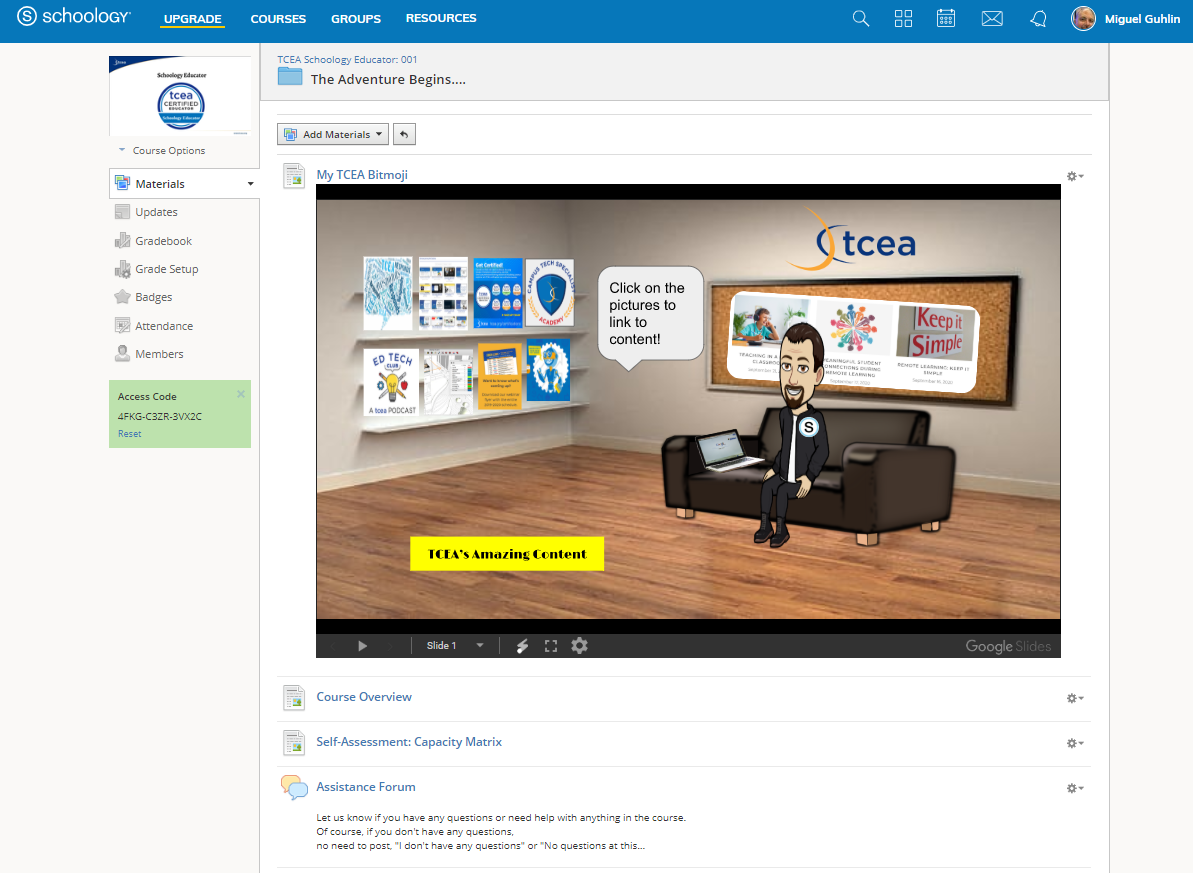Image resolution: width=1193 pixels, height=873 pixels.
Task: Reset the course access code
Action: tap(129, 434)
